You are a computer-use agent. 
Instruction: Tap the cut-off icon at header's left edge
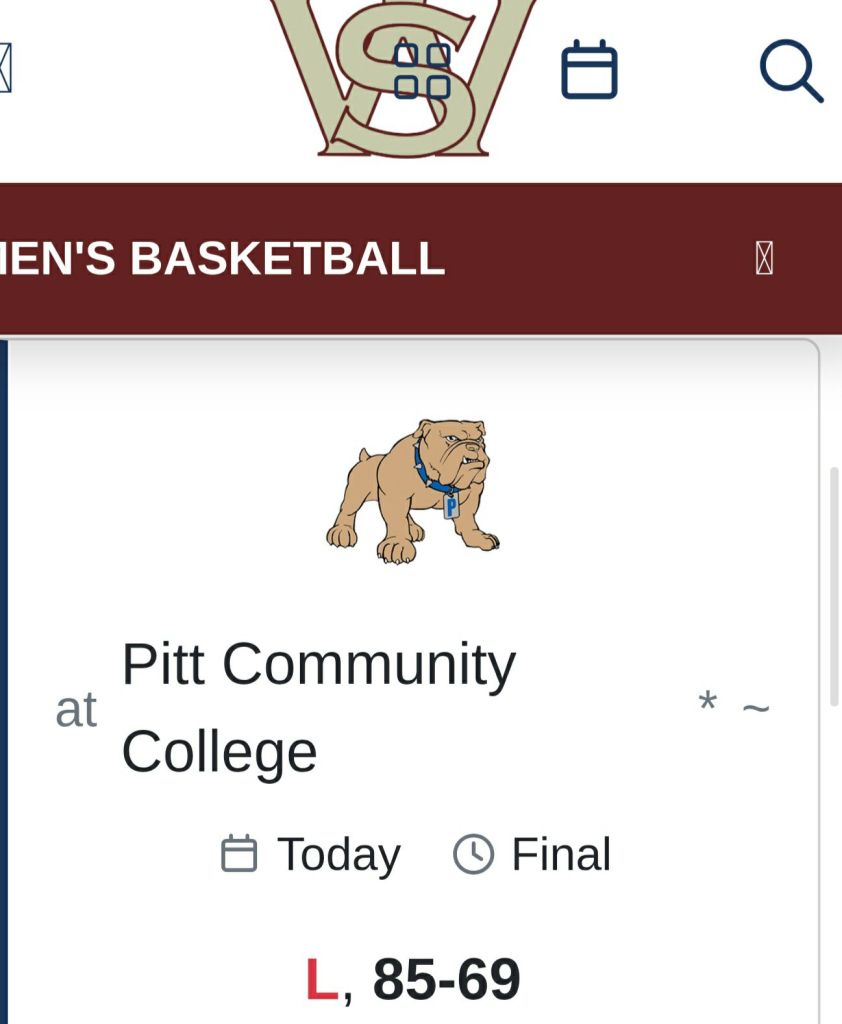tap(5, 68)
